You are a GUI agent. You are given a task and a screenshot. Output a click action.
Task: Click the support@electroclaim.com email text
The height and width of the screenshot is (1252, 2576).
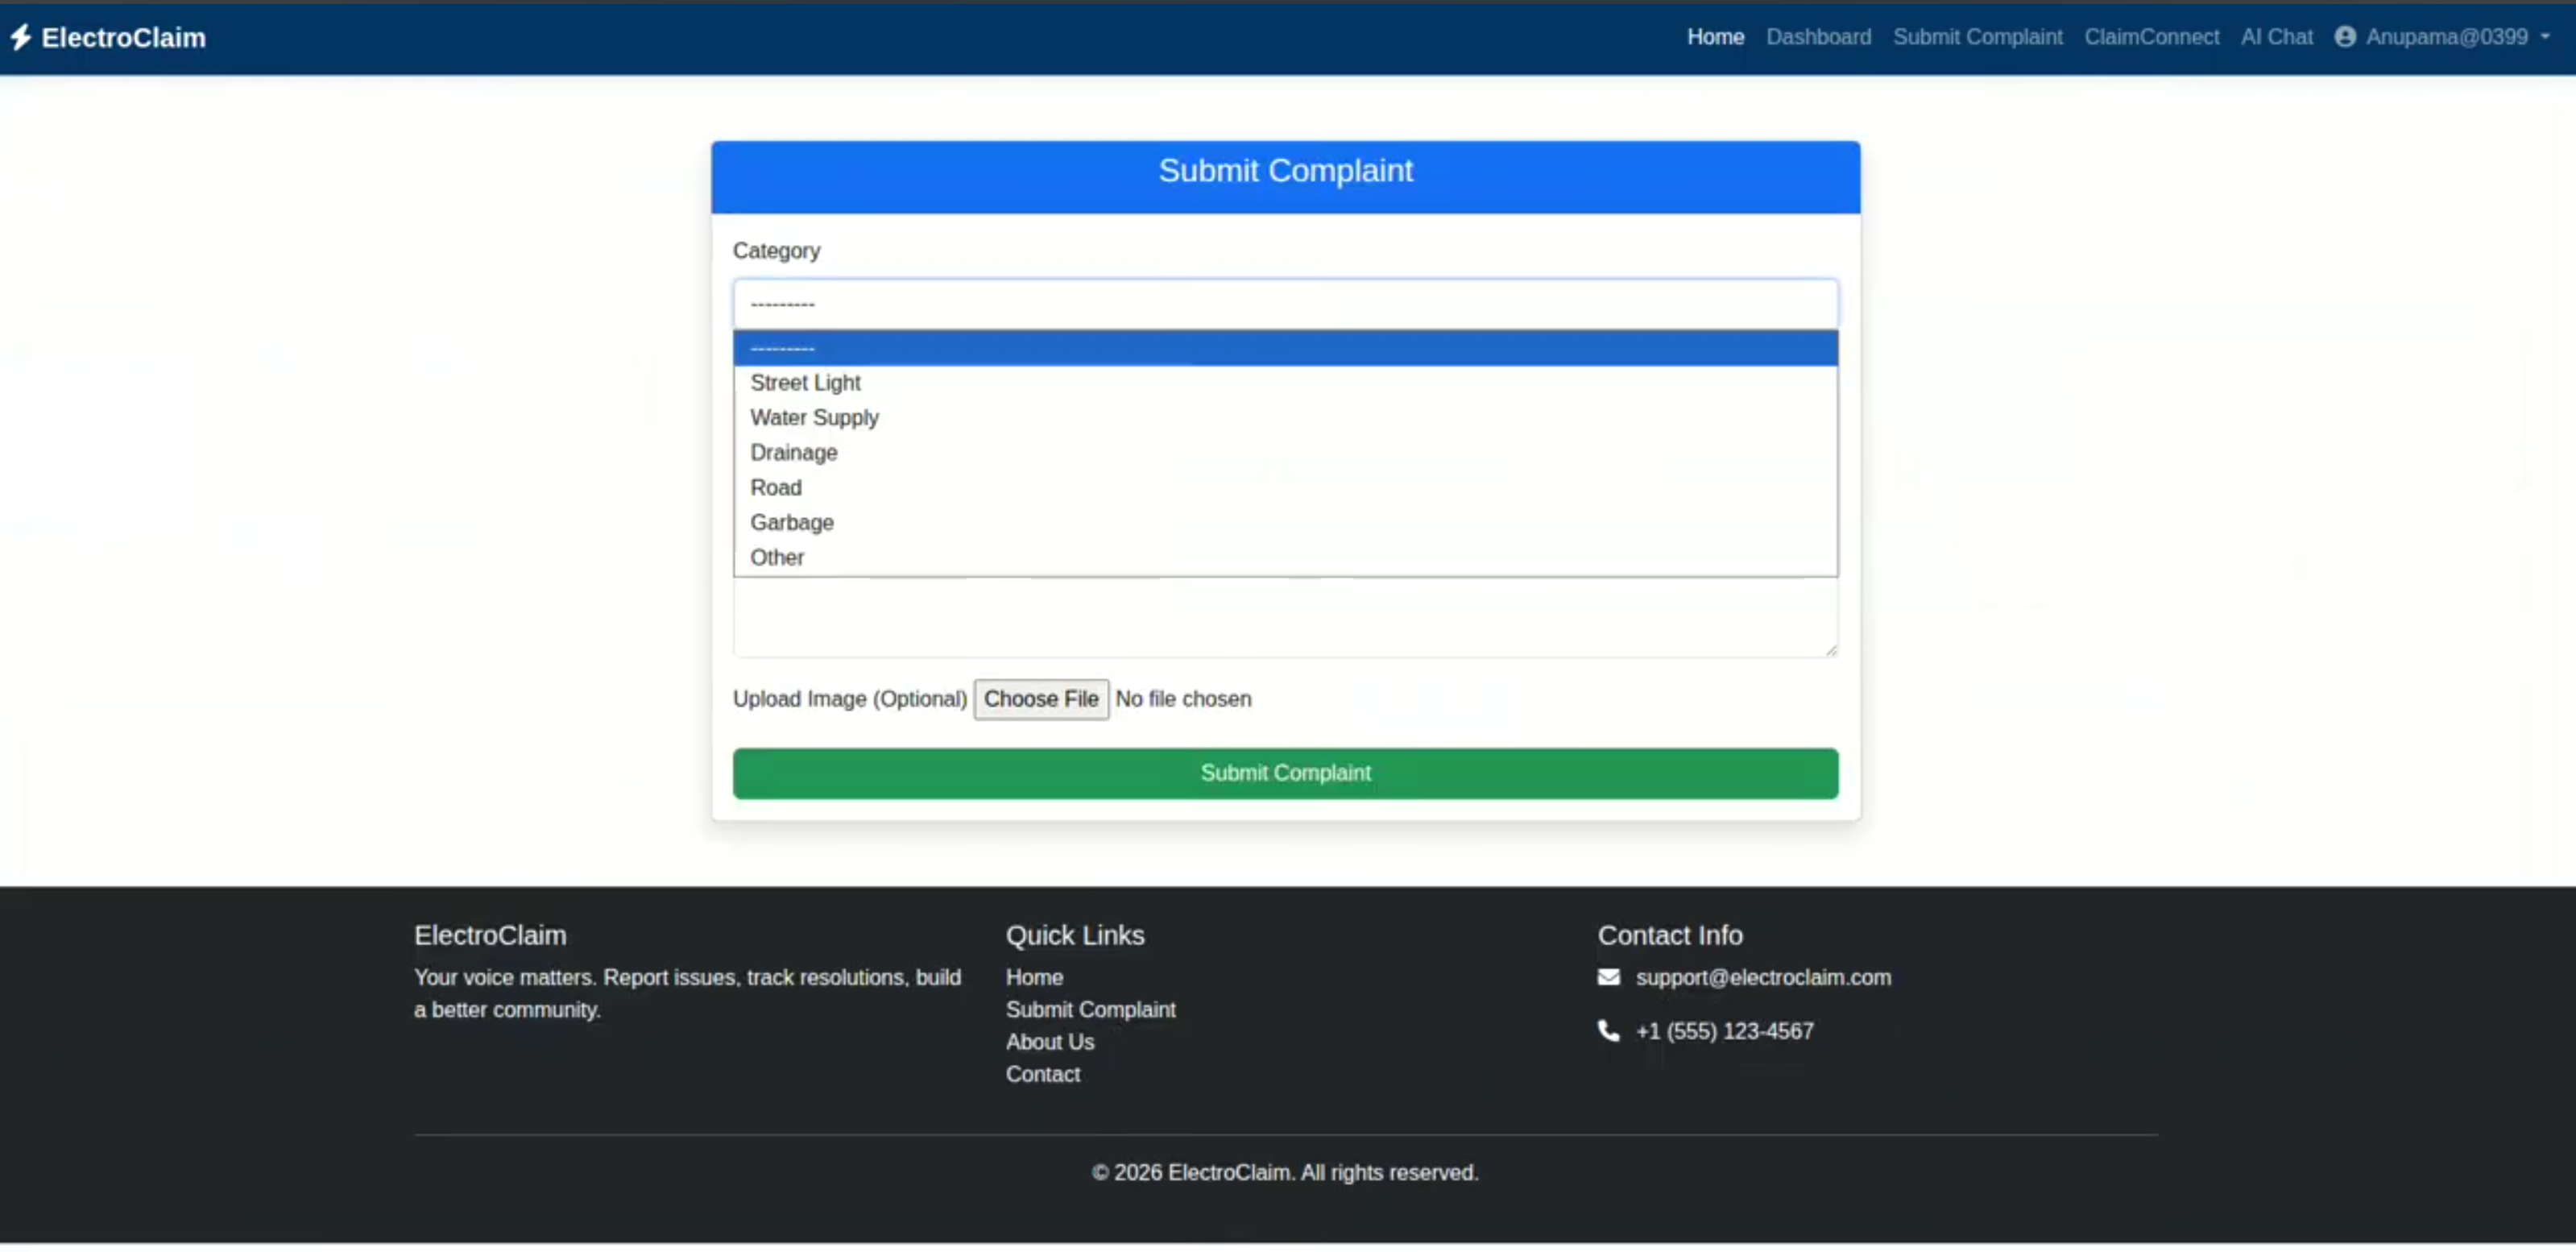[1763, 977]
